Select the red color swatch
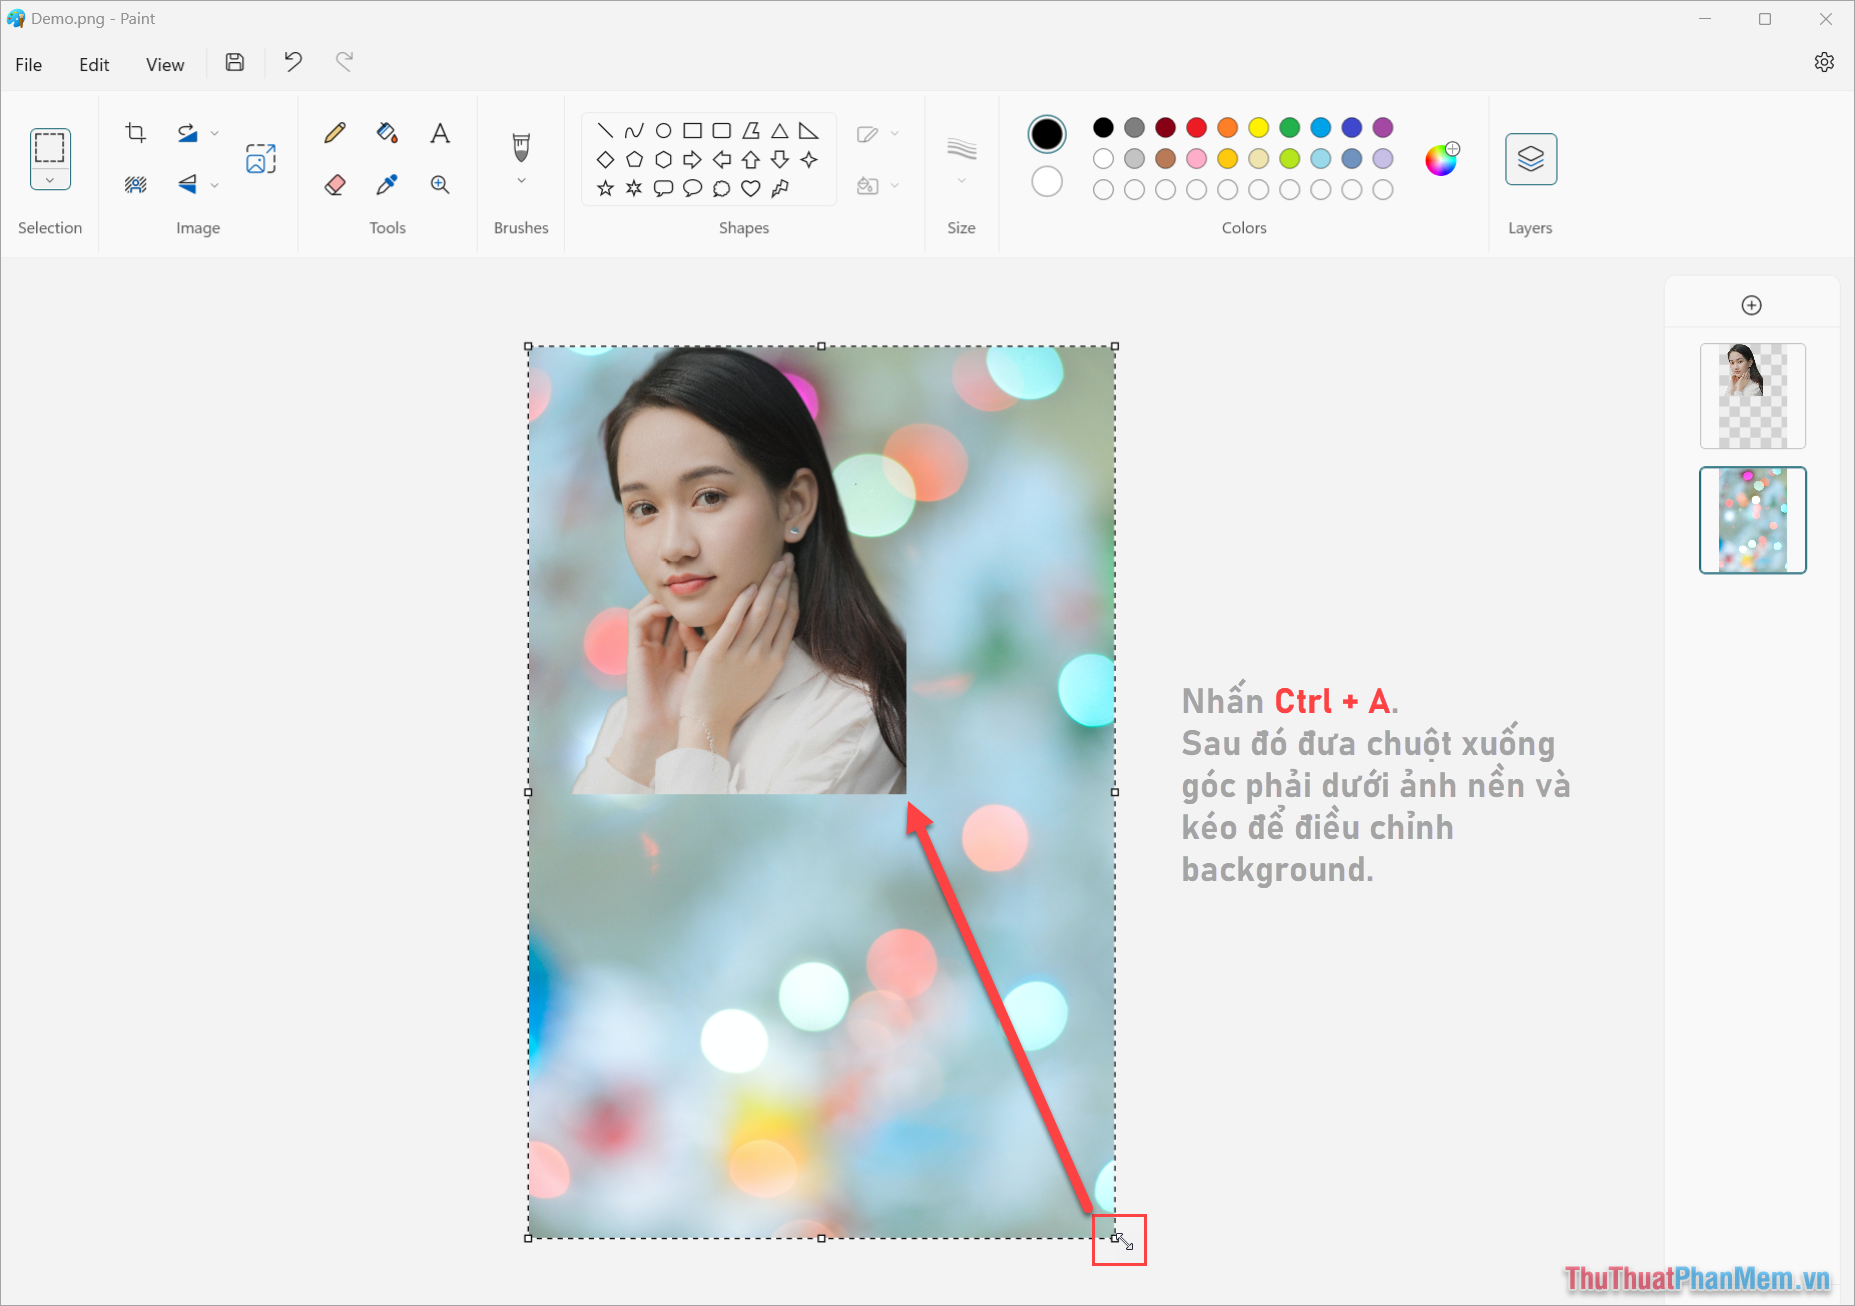The height and width of the screenshot is (1306, 1855). tap(1196, 128)
